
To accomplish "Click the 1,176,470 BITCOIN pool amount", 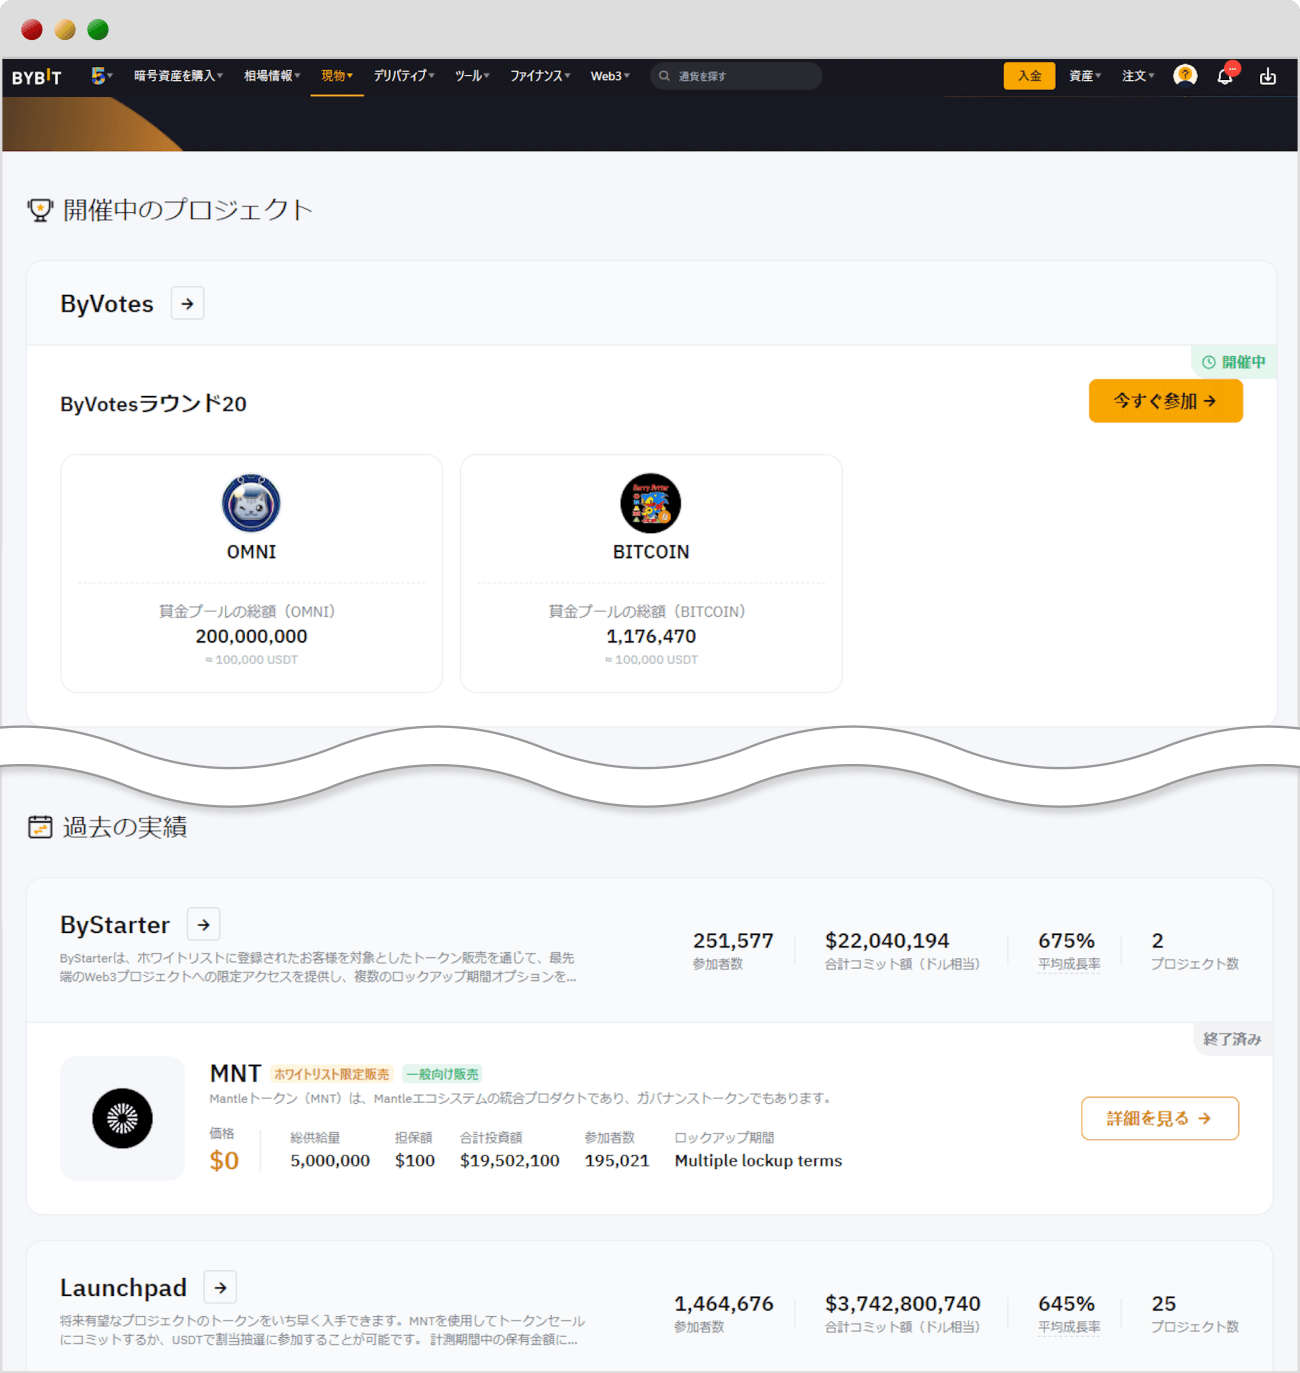I will 651,636.
